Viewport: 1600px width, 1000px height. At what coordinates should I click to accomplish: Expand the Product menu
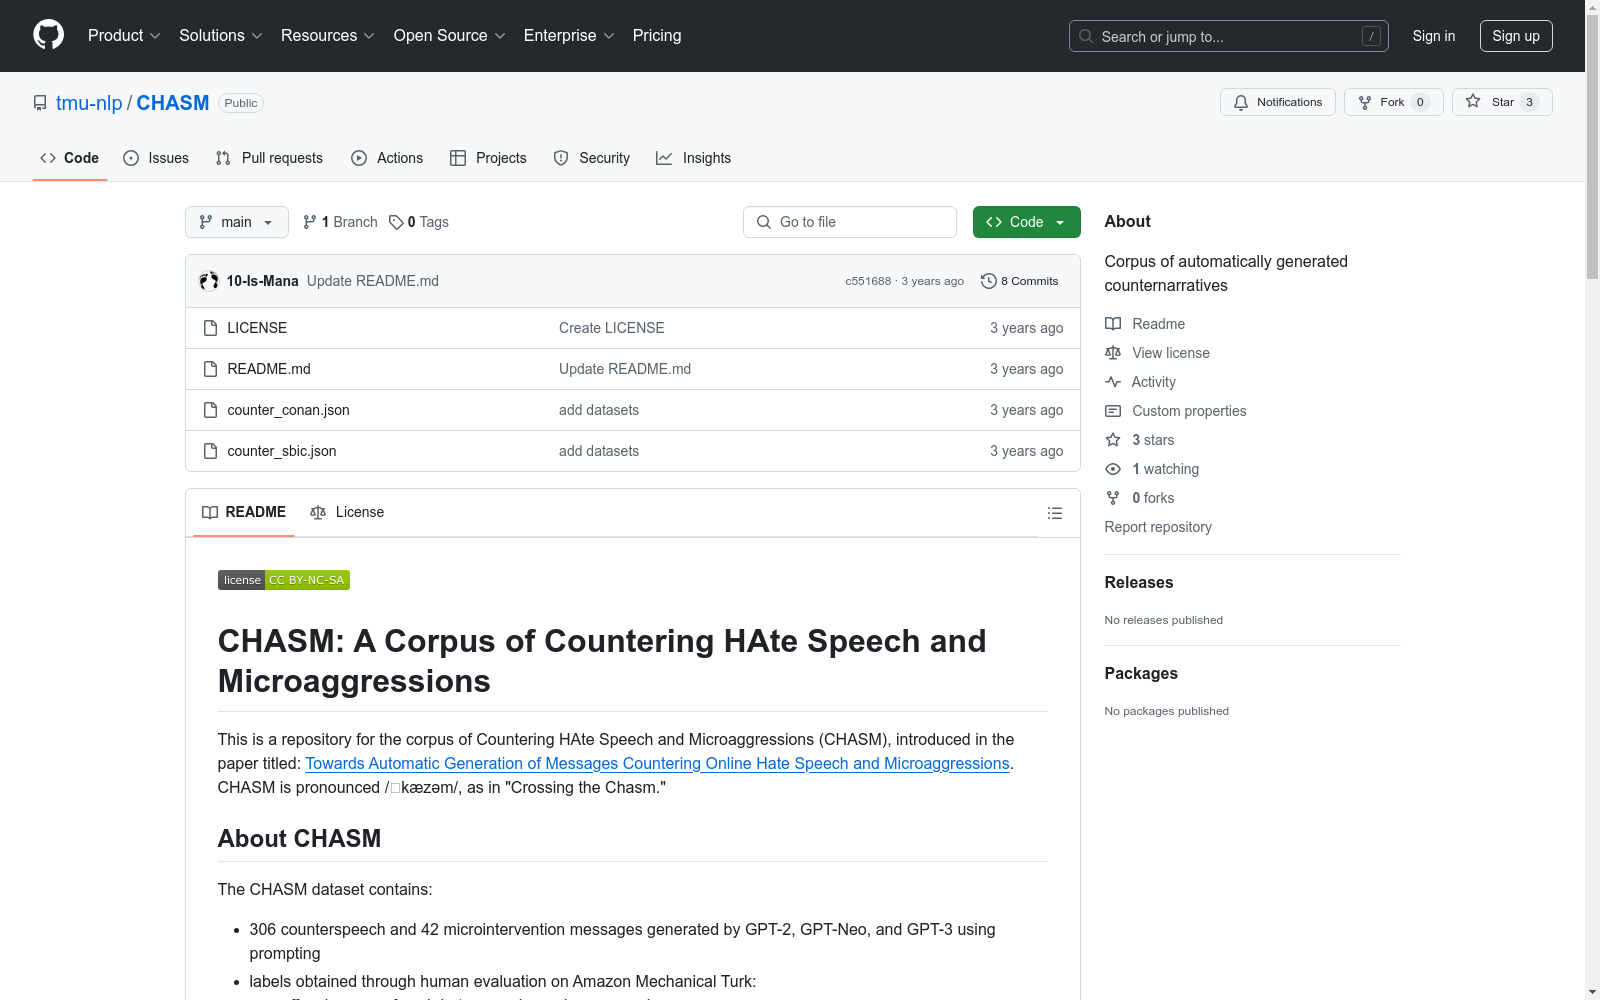pyautogui.click(x=124, y=35)
